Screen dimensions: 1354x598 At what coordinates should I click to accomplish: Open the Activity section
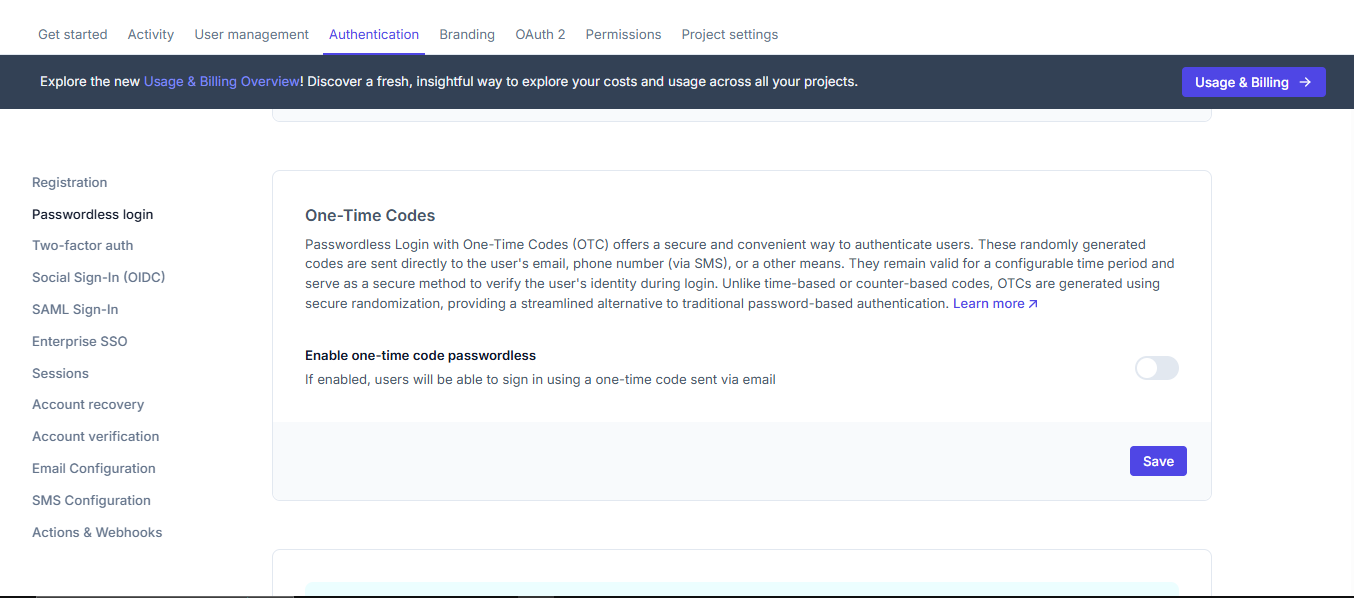coord(150,33)
